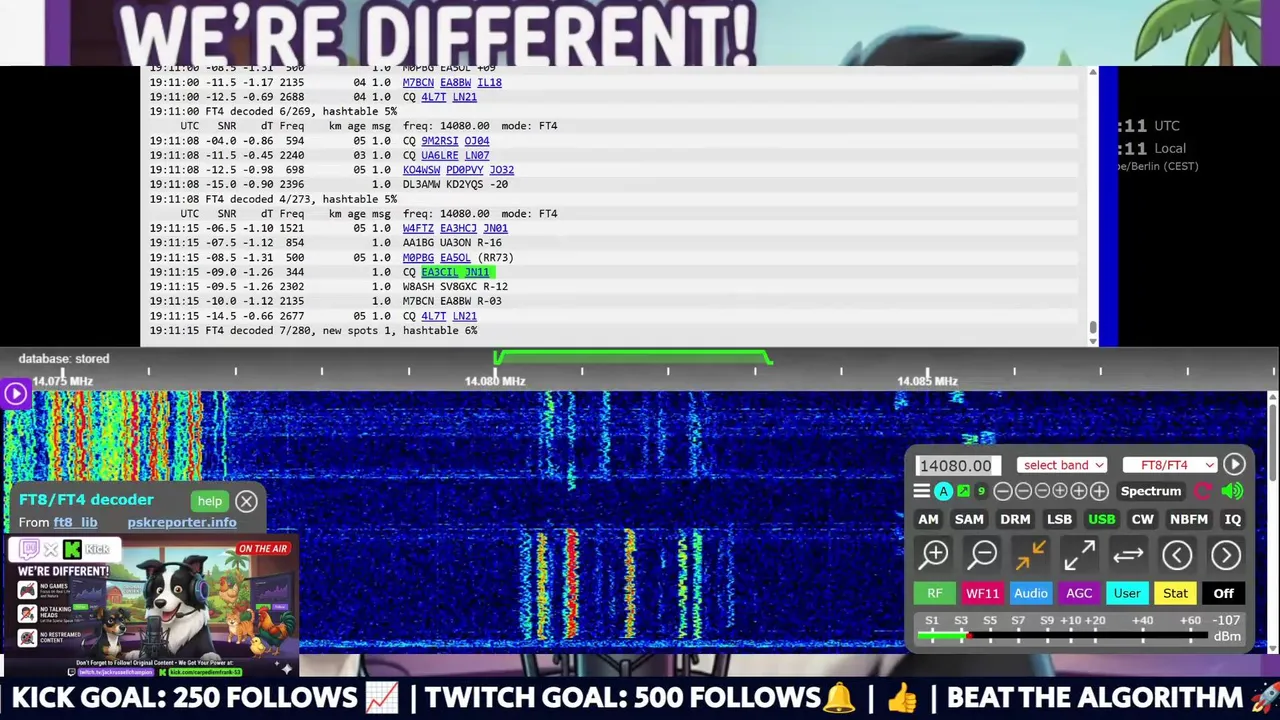
Task: Select AM demodulation mode
Action: click(928, 519)
